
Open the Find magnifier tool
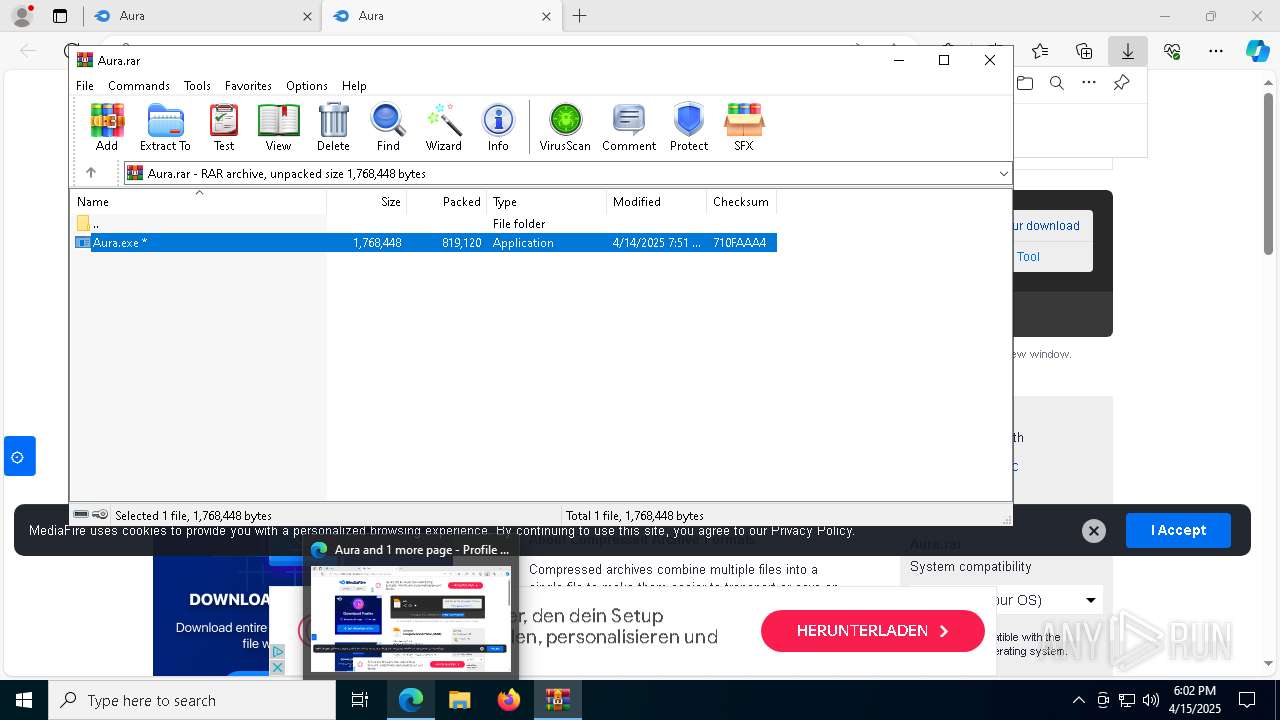(388, 127)
